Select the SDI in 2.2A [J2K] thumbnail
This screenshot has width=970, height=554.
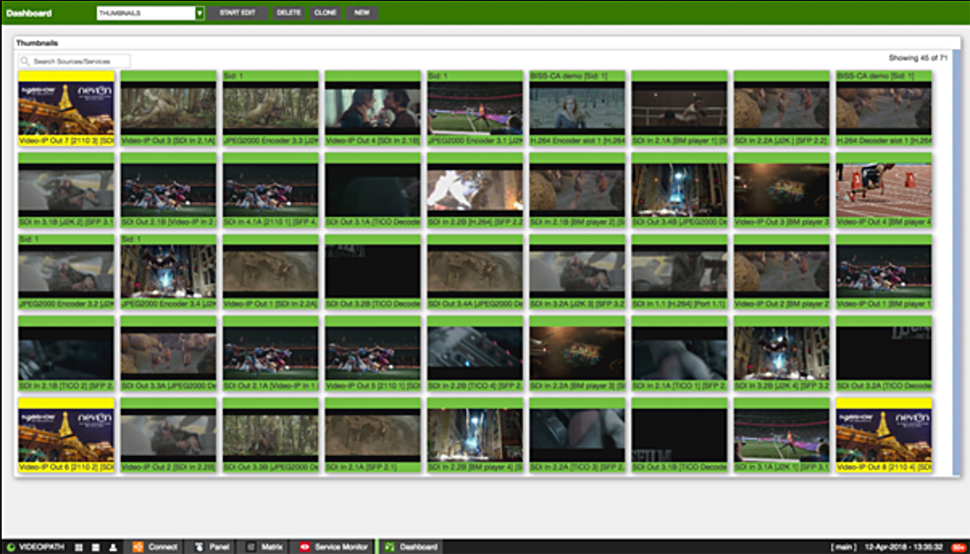[x=781, y=108]
